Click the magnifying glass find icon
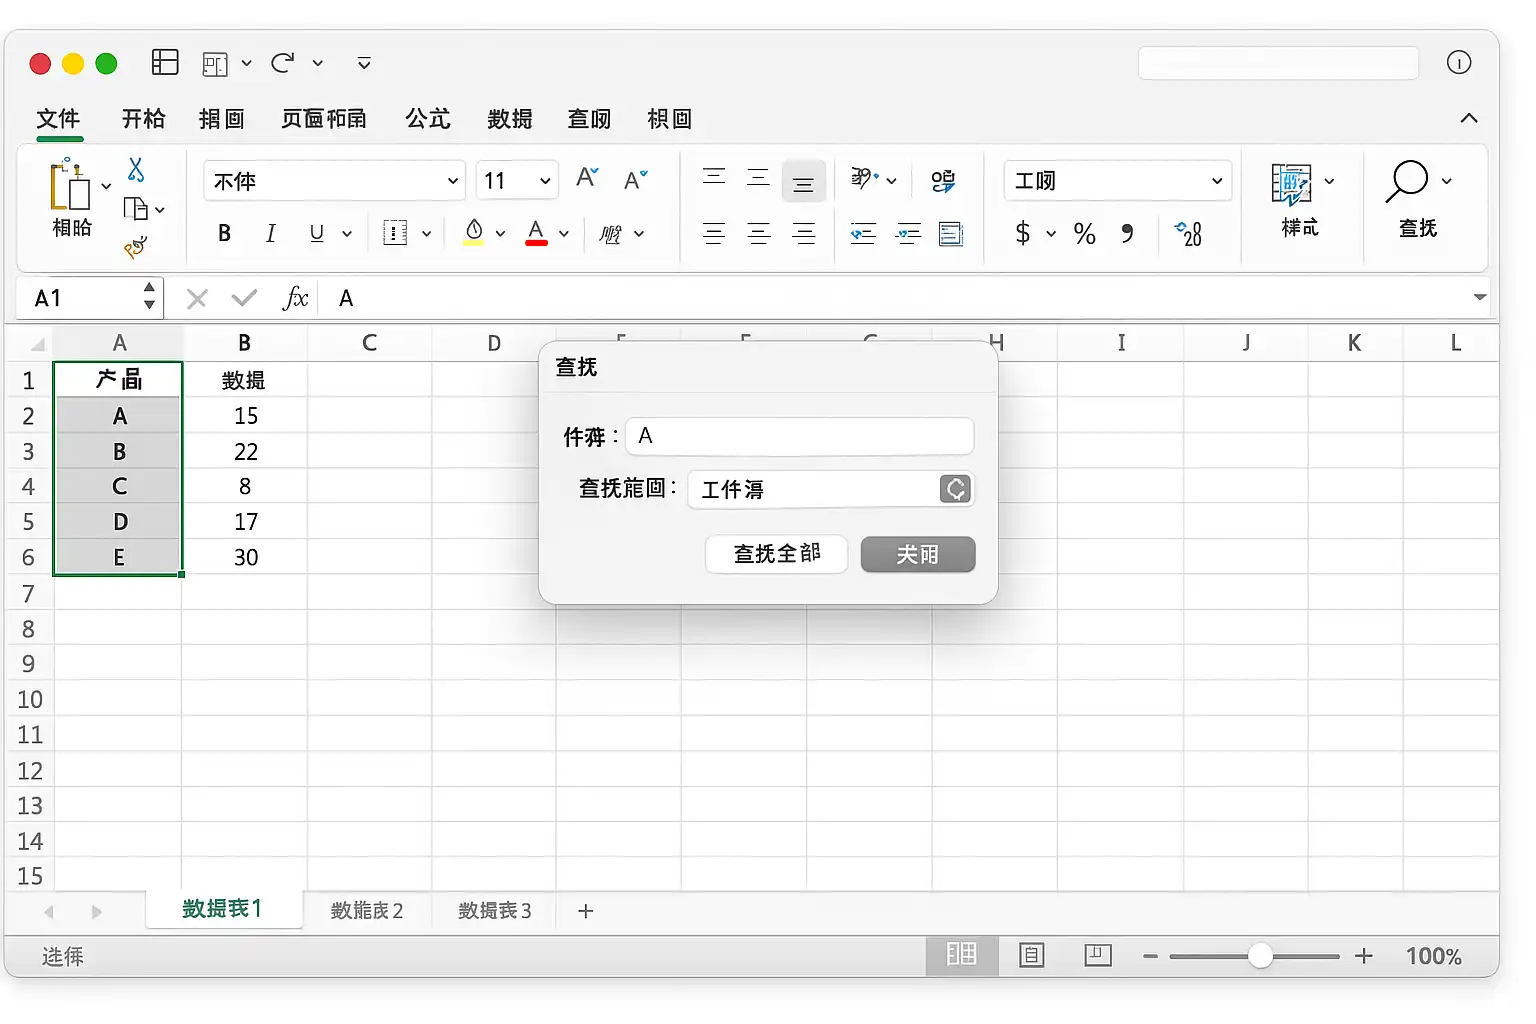The width and height of the screenshot is (1536, 1024). tap(1406, 181)
